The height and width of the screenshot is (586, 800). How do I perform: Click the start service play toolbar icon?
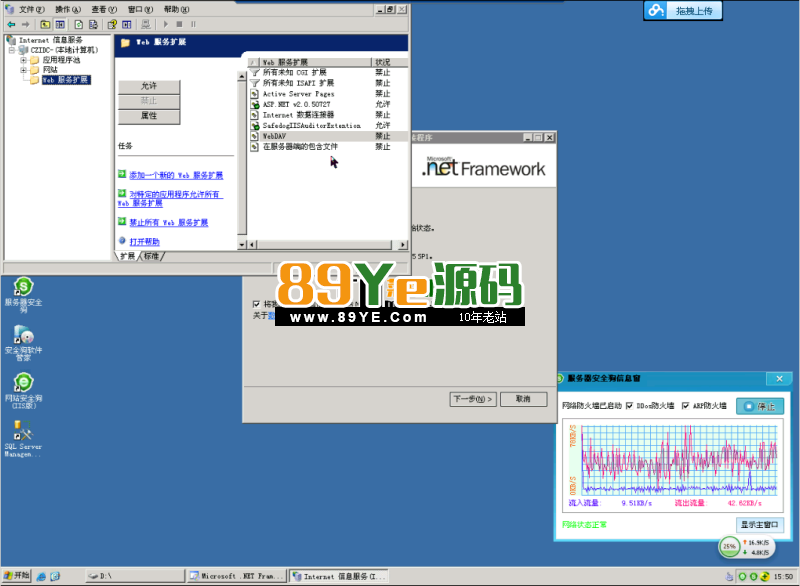pyautogui.click(x=165, y=24)
